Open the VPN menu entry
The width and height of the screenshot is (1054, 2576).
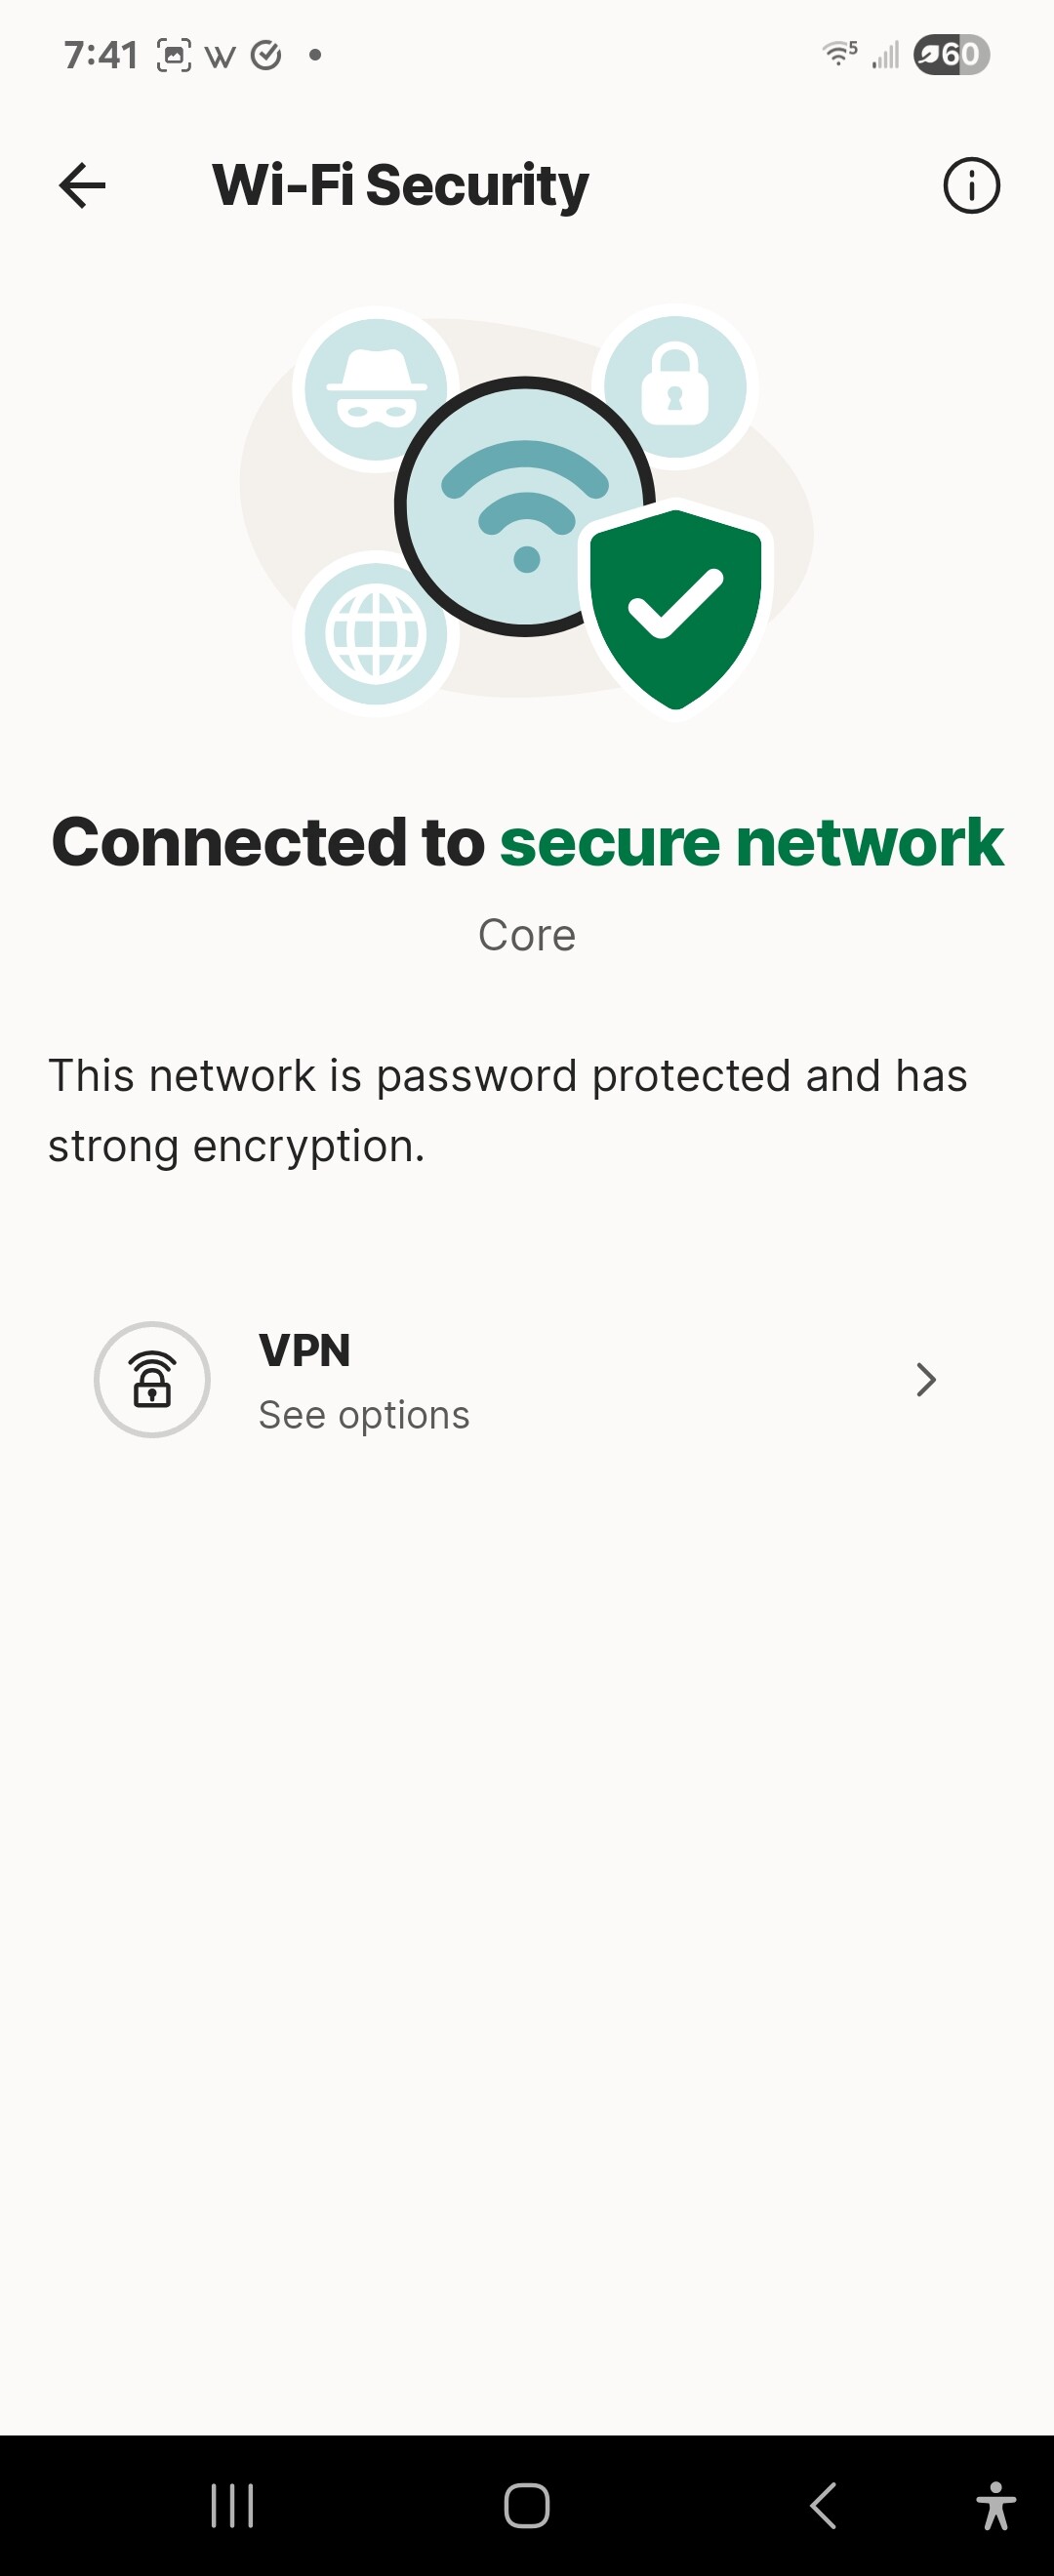pos(305,1351)
